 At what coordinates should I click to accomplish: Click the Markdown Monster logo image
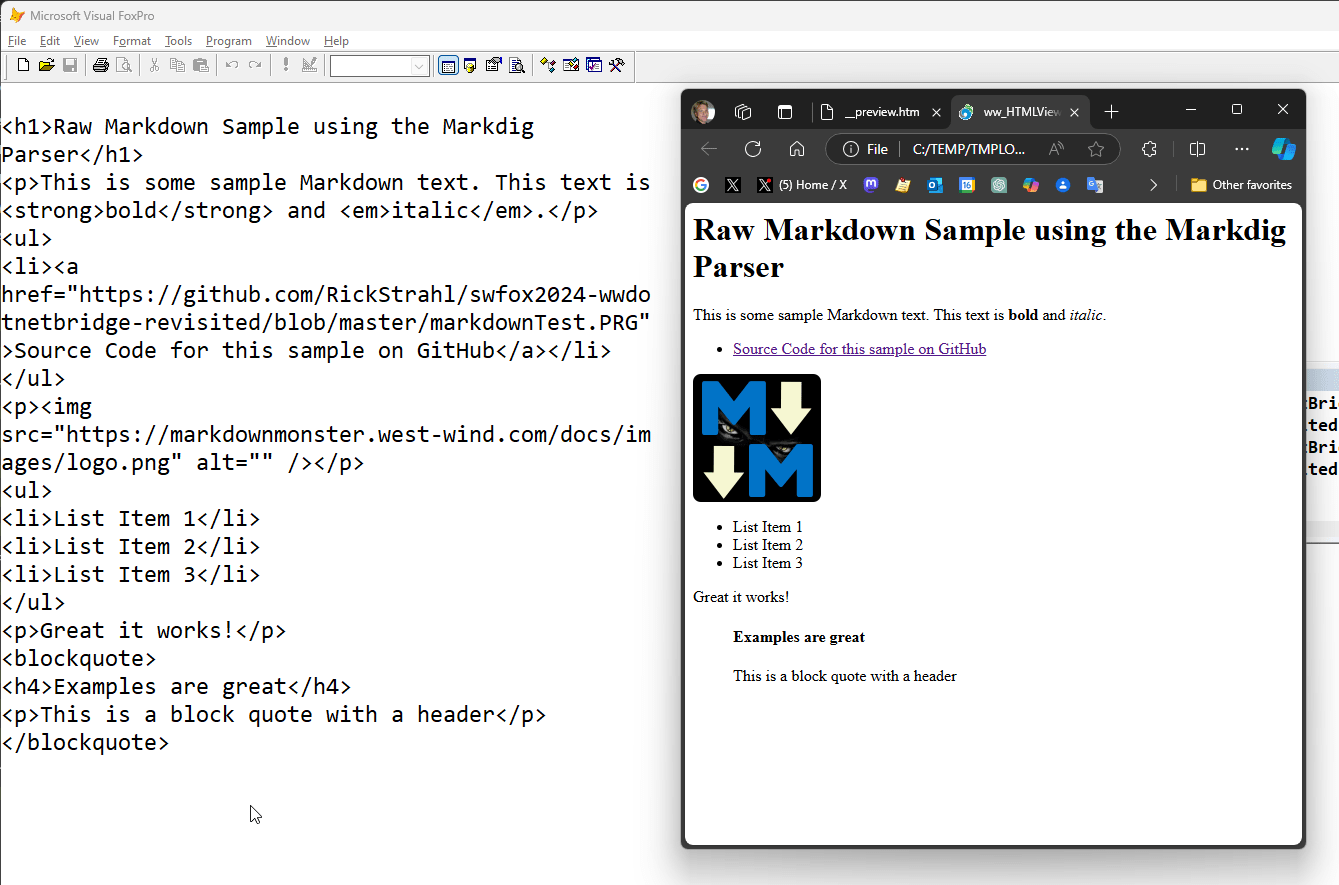tap(757, 438)
